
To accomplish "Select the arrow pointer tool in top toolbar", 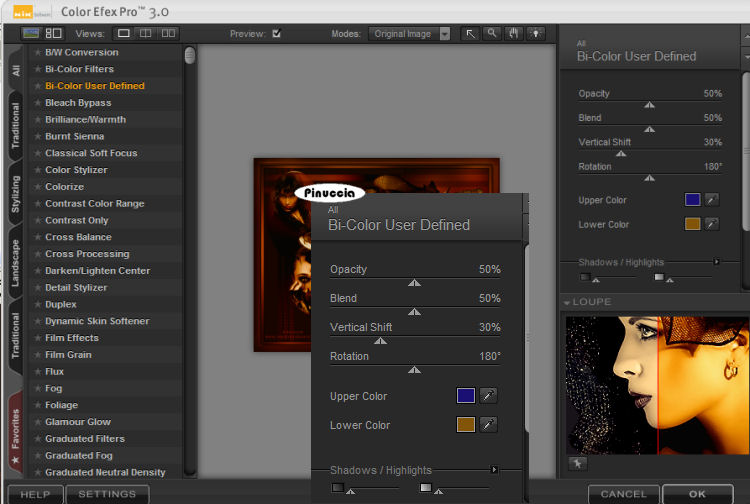I will (x=470, y=33).
